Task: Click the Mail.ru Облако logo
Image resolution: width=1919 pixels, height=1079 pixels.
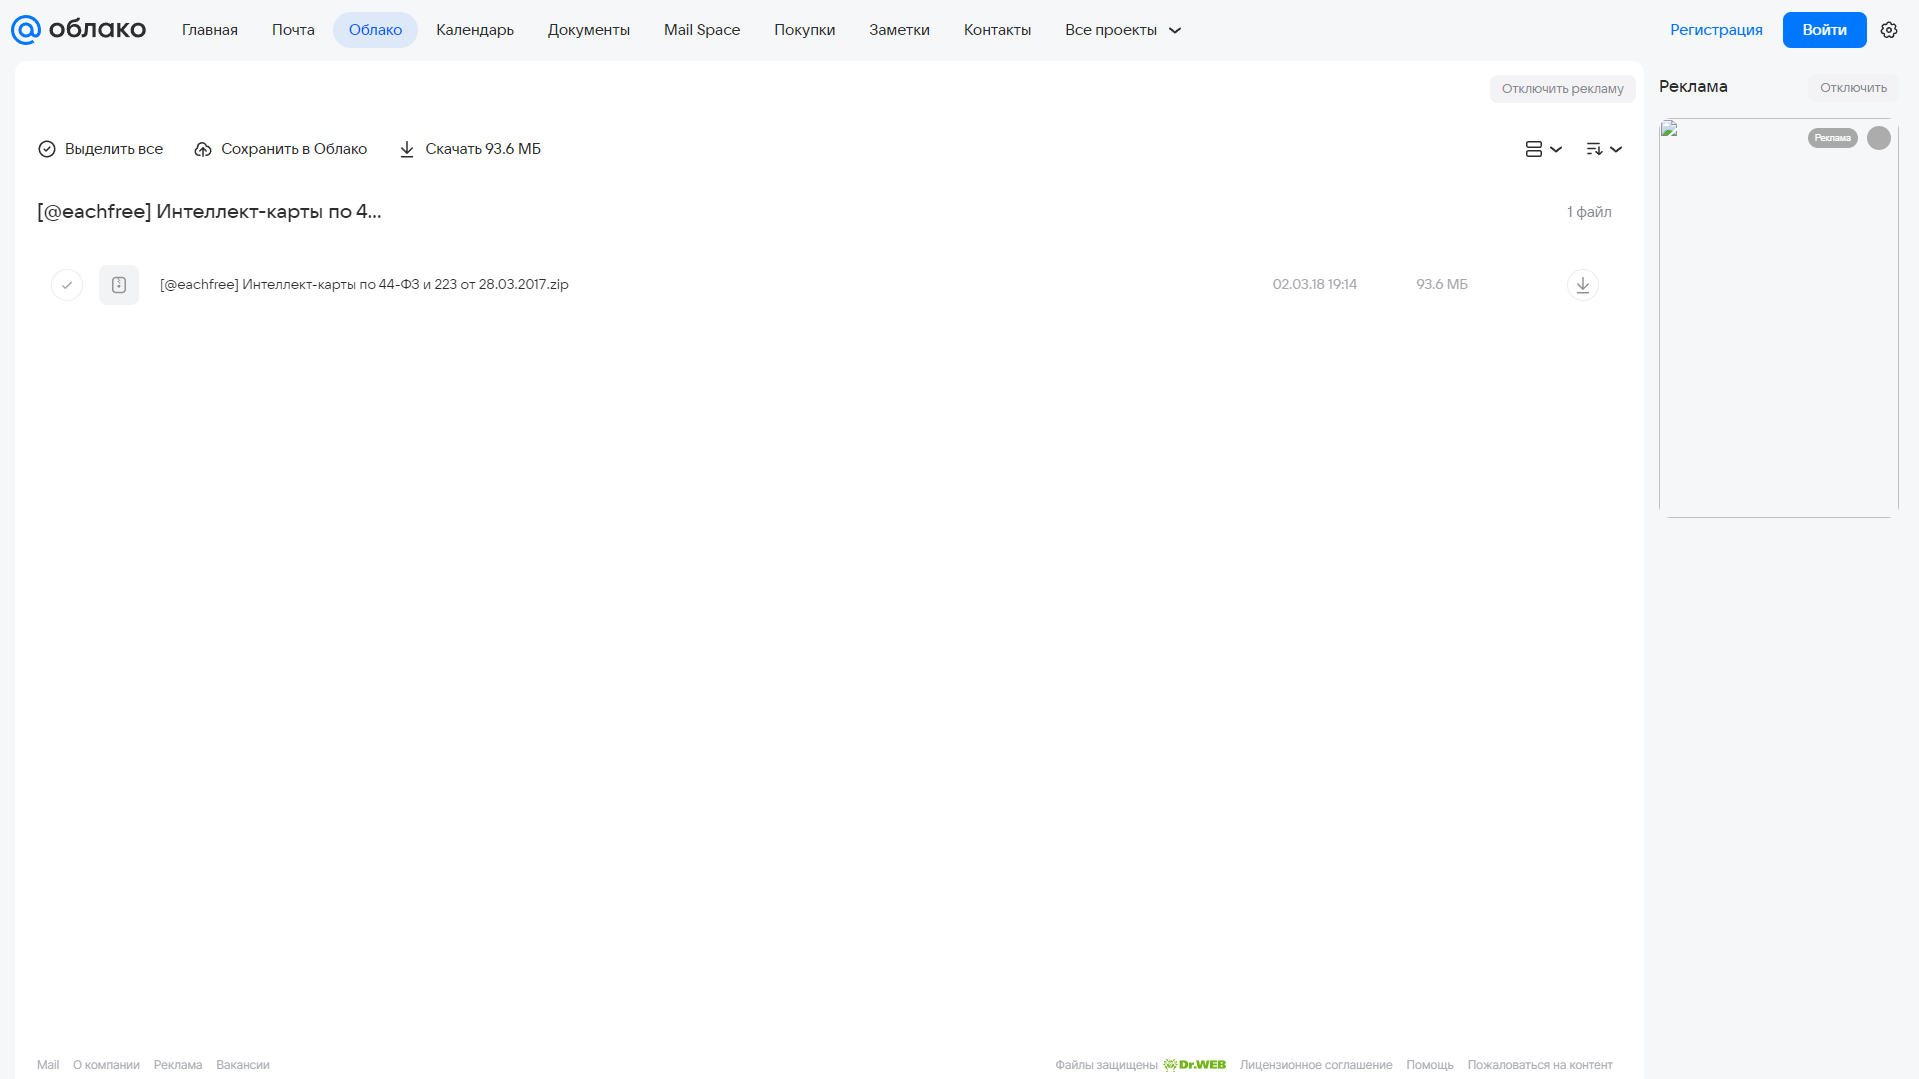Action: point(78,30)
